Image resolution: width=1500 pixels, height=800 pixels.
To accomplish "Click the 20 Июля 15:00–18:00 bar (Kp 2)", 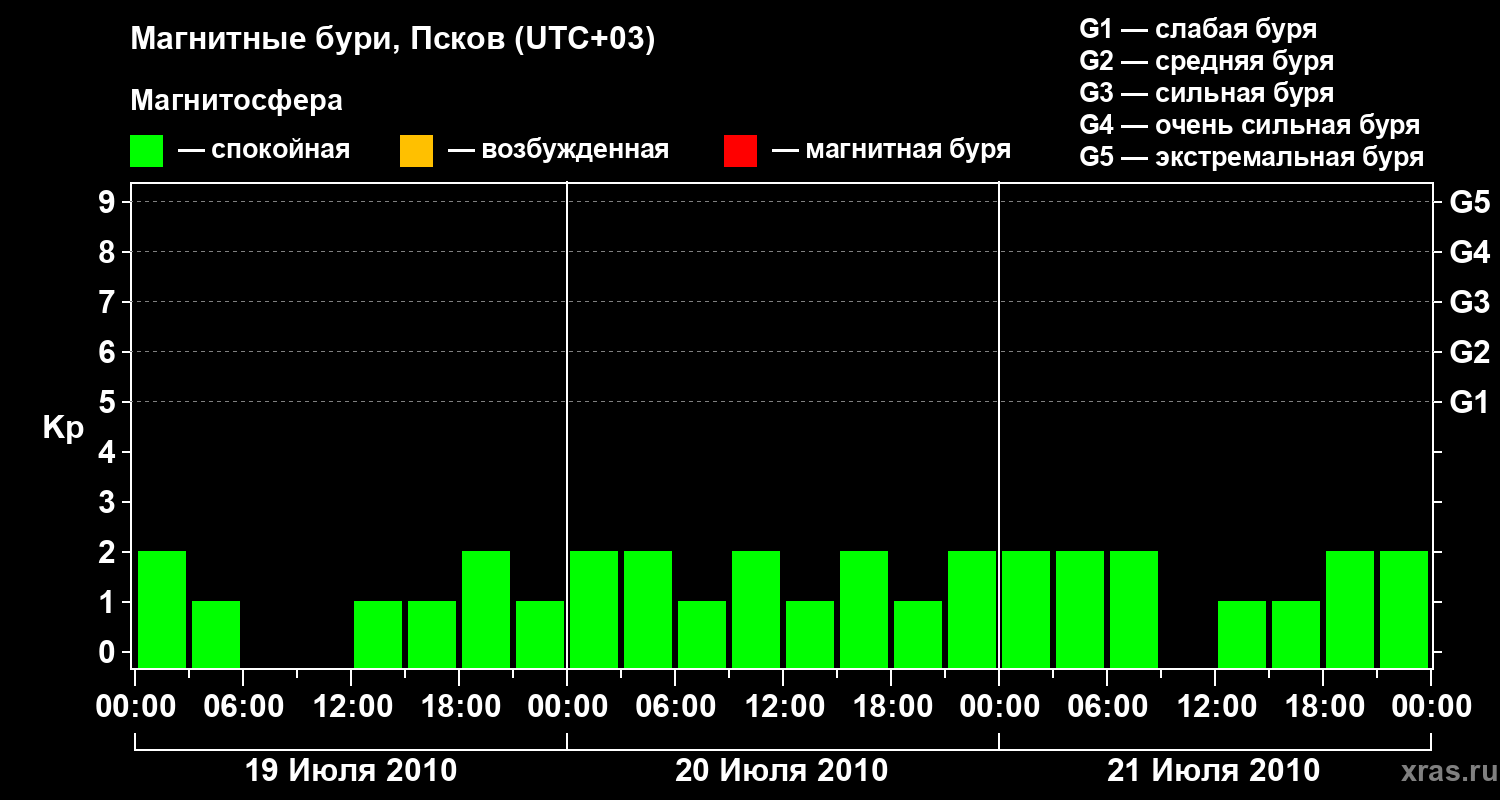I will coord(864,609).
